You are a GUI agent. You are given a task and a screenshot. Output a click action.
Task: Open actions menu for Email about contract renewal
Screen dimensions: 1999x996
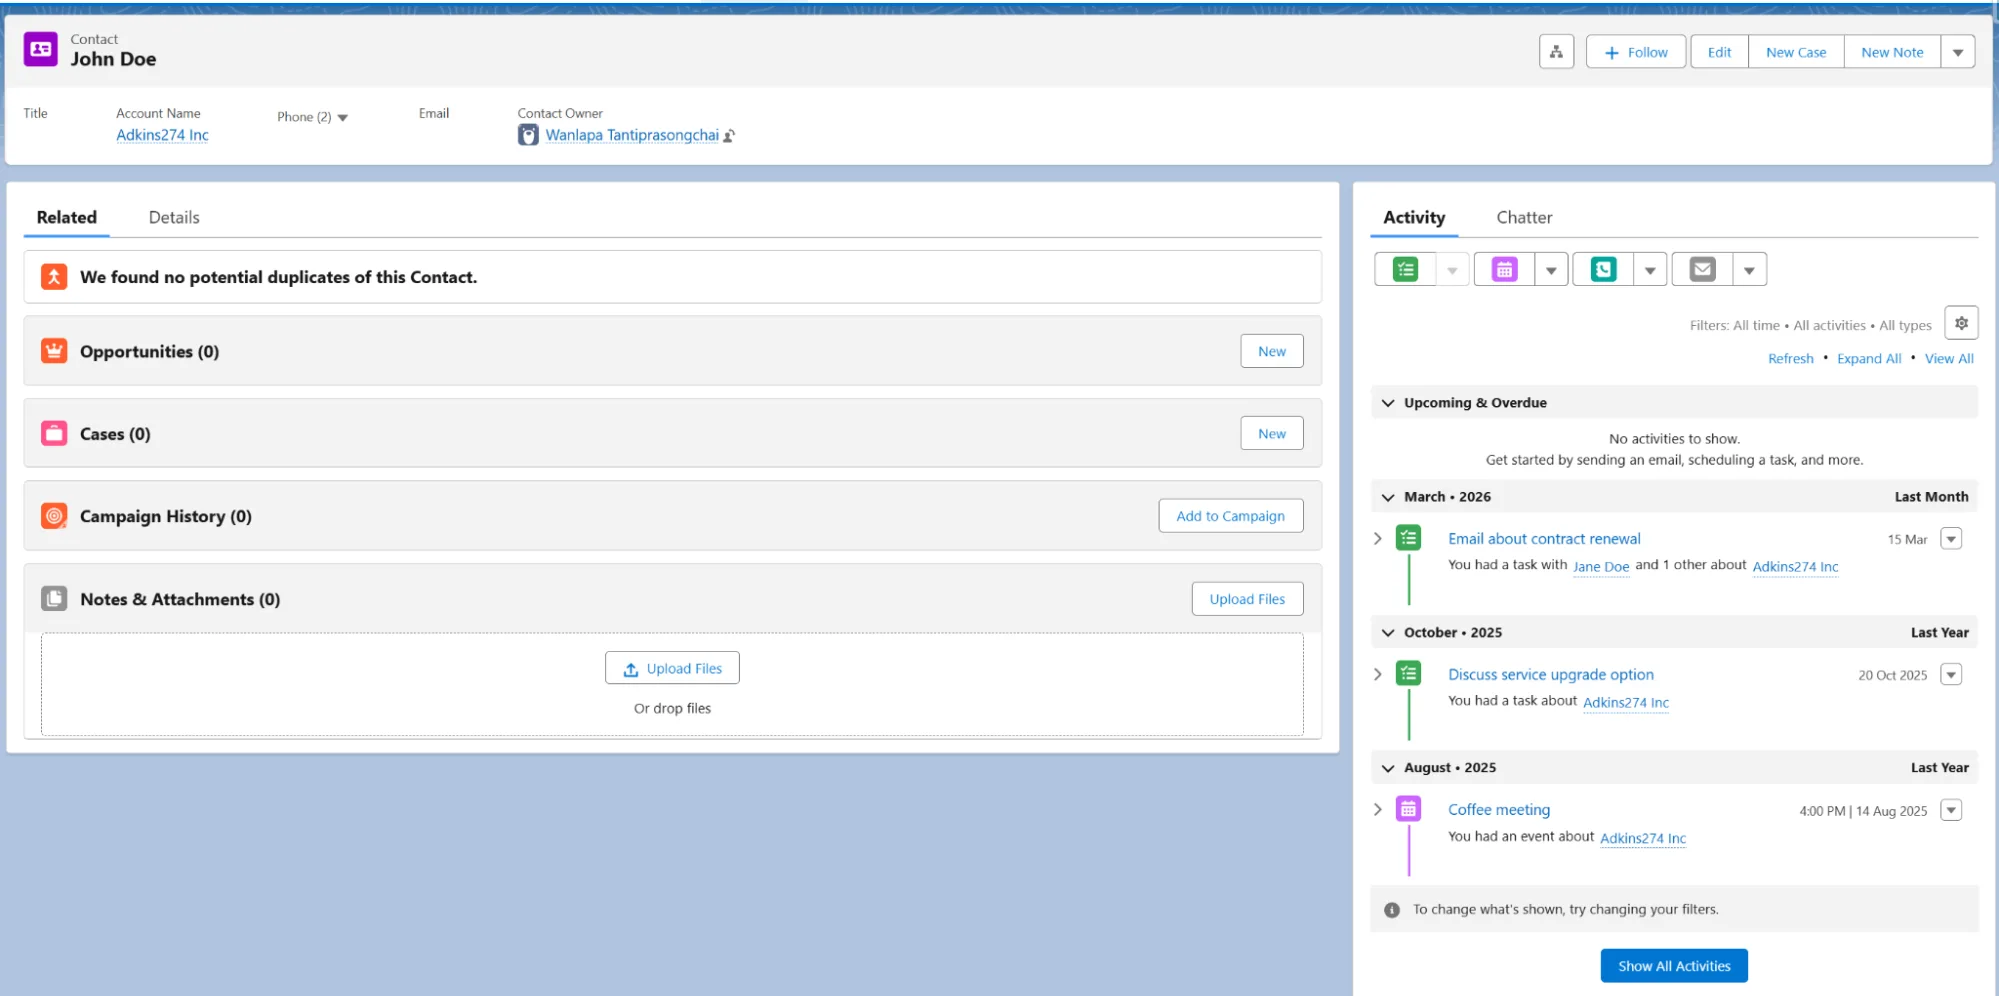point(1951,539)
